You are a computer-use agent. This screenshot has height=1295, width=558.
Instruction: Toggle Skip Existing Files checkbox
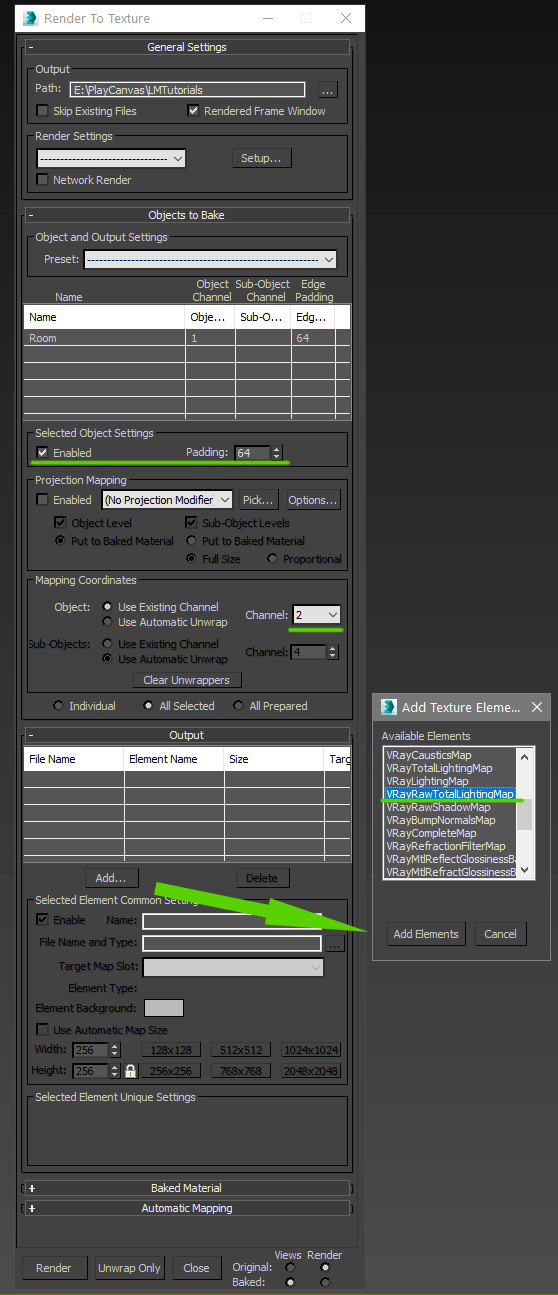pos(43,111)
